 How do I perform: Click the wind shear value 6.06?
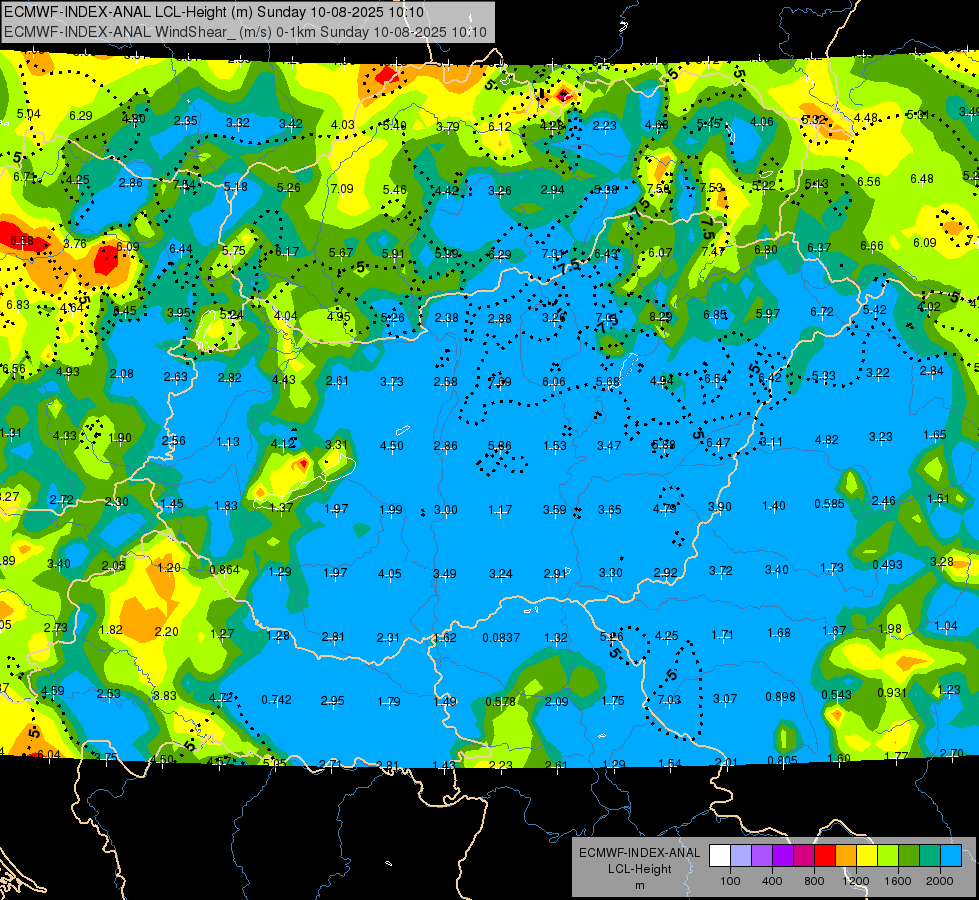click(554, 382)
